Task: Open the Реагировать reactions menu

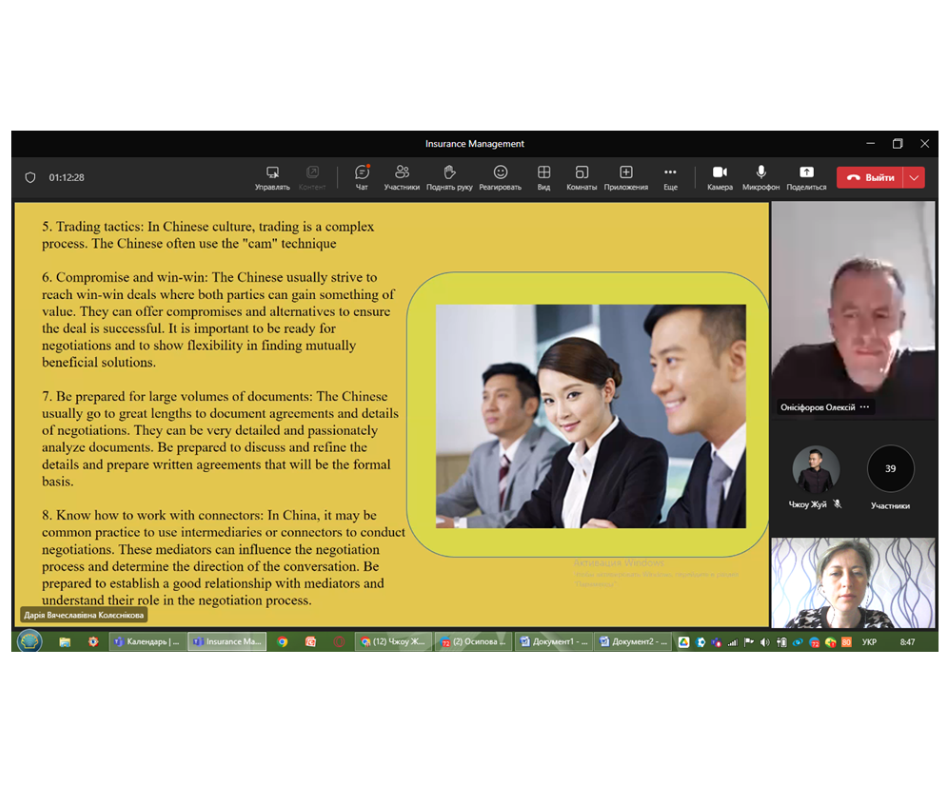Action: (x=500, y=178)
